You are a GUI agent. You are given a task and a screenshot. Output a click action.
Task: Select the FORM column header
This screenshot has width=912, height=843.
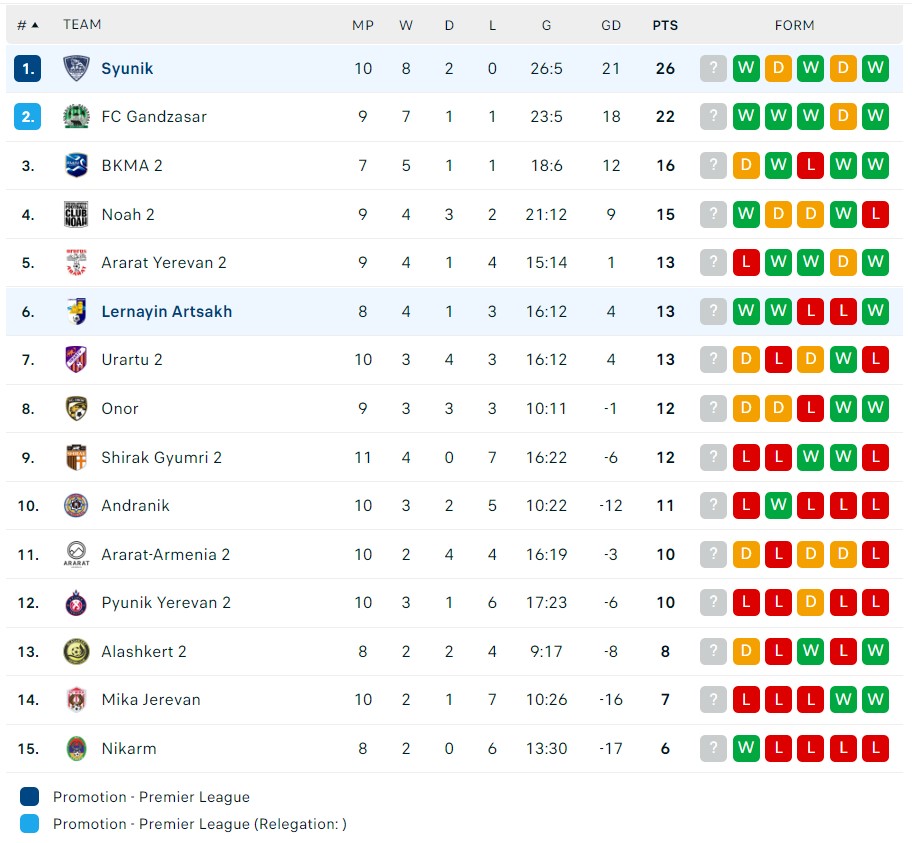794,24
